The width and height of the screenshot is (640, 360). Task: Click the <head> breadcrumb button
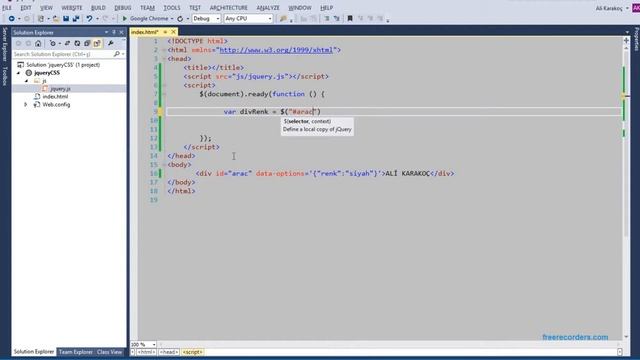point(169,352)
